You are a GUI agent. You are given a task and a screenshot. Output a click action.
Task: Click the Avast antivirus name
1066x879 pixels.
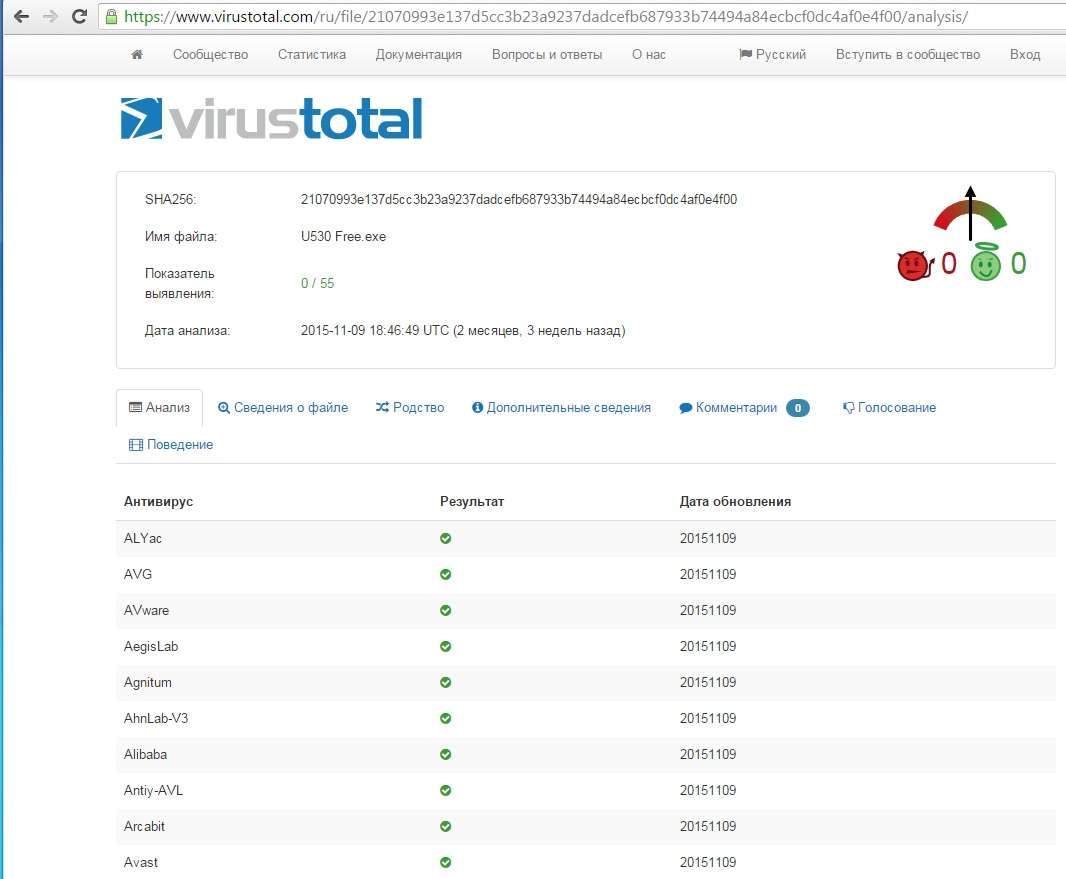click(x=141, y=863)
